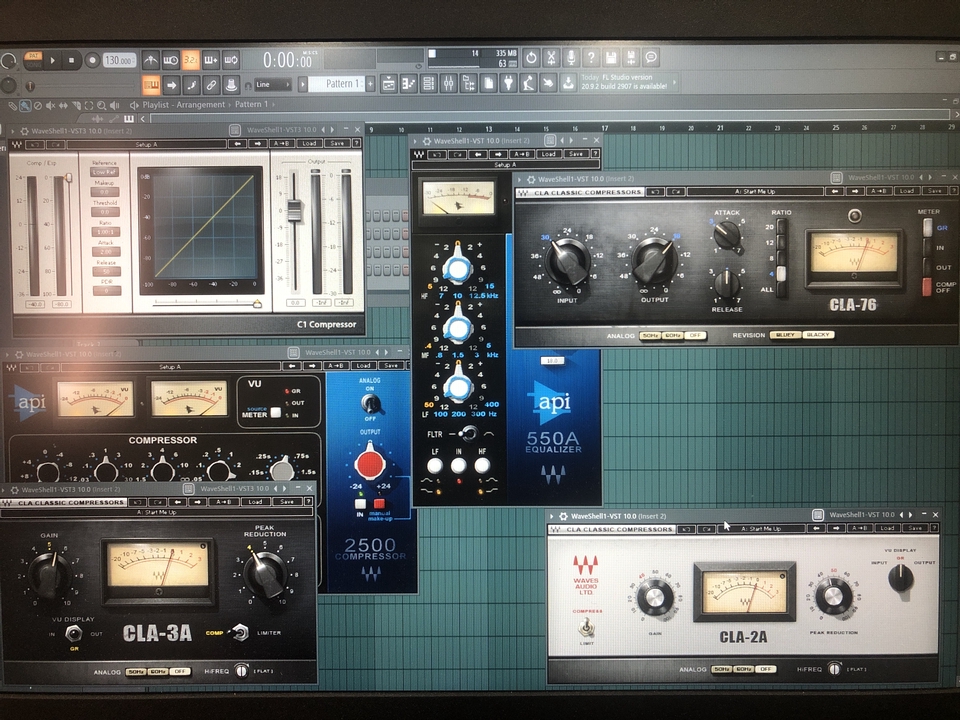Image resolution: width=960 pixels, height=720 pixels.
Task: Toggle typing keyboard to piano icon
Action: coord(151,84)
